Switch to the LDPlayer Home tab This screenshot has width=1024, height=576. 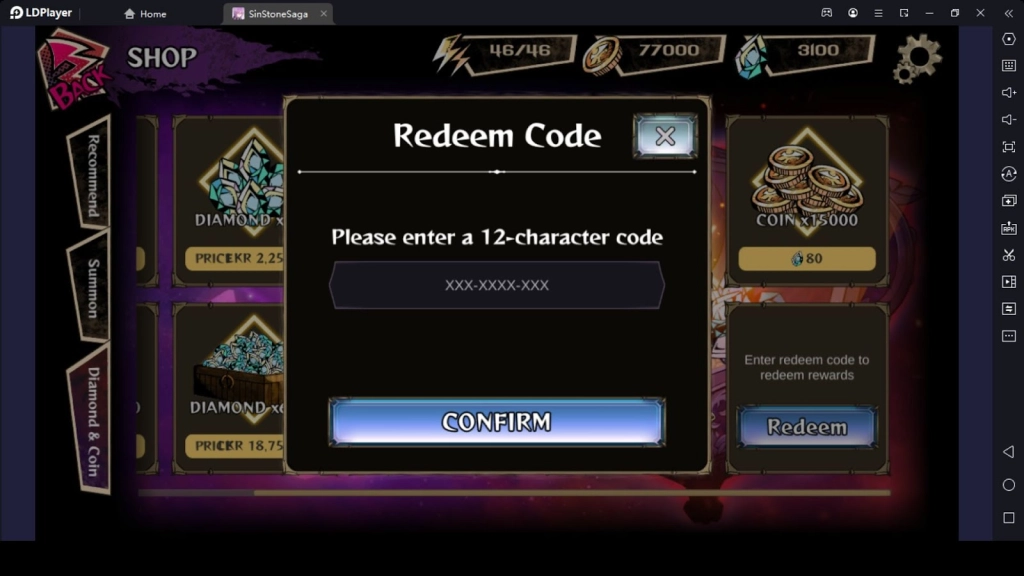point(145,14)
